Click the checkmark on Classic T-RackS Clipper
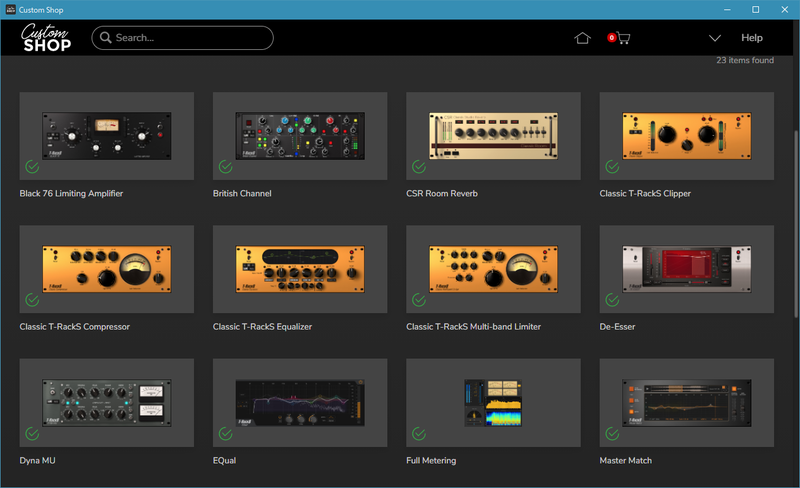Image resolution: width=800 pixels, height=488 pixels. point(612,167)
